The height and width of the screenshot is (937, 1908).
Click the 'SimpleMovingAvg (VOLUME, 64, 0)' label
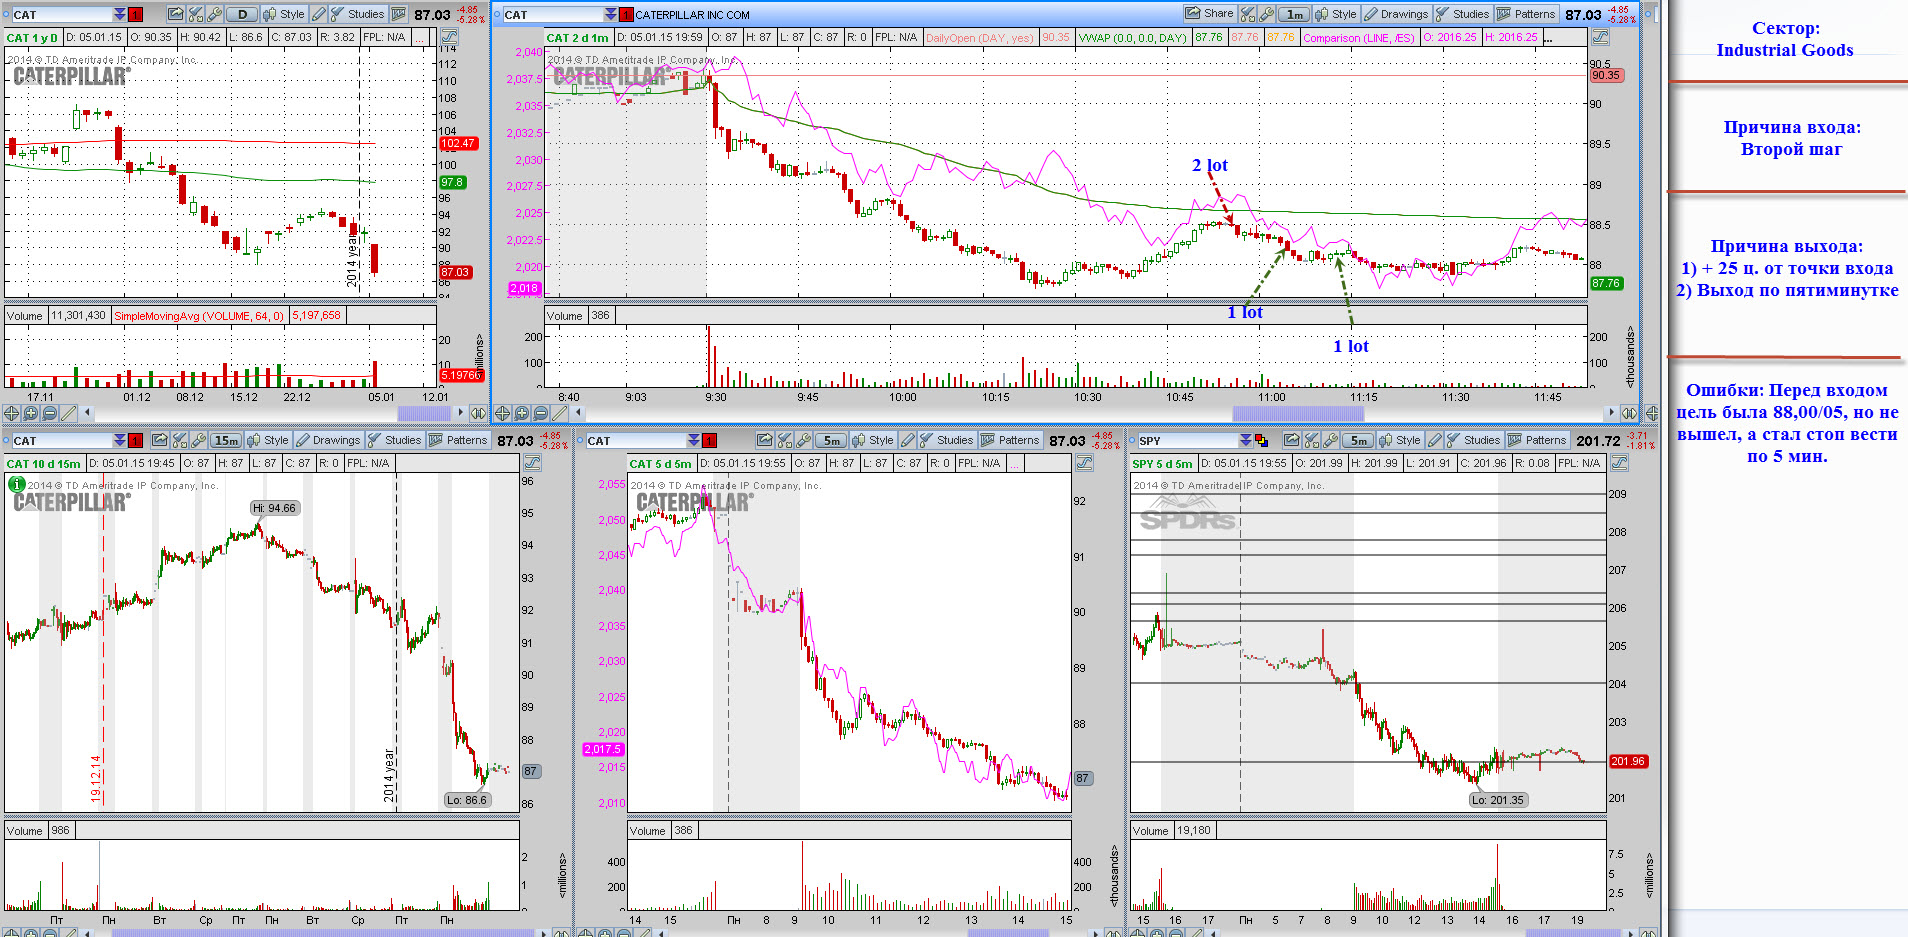tap(199, 316)
